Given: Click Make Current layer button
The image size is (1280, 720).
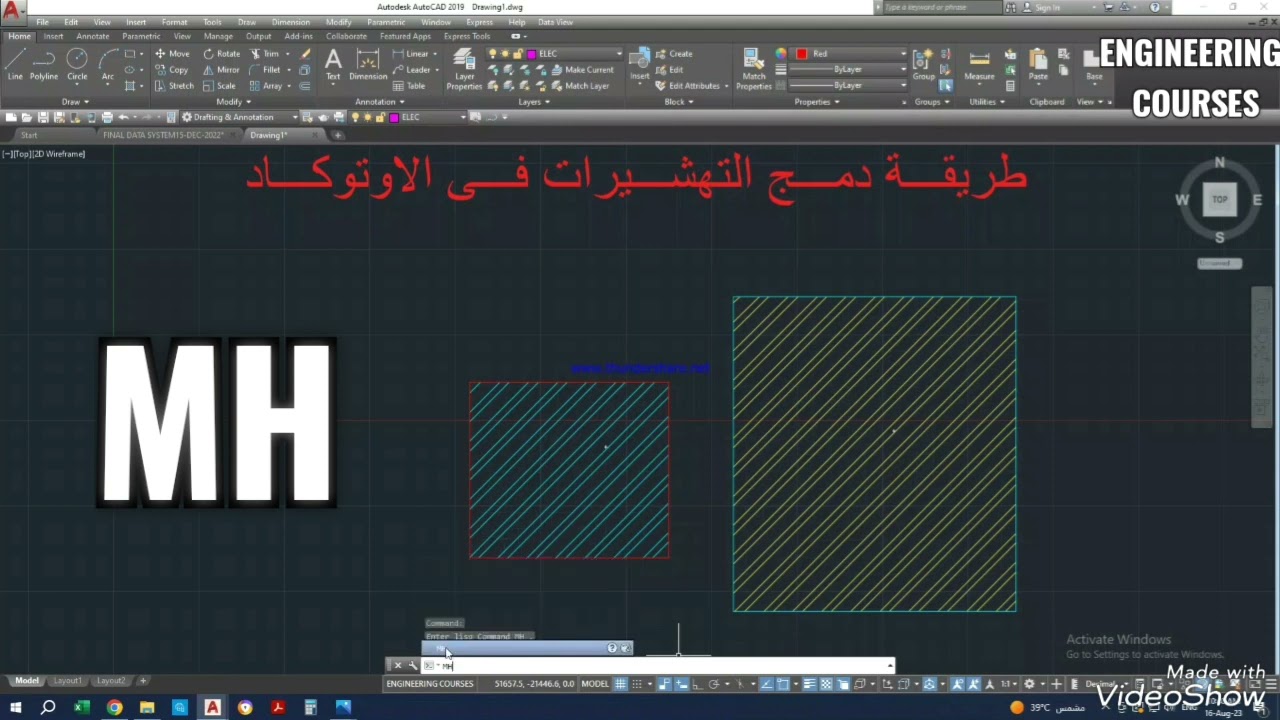Looking at the screenshot, I should point(583,70).
